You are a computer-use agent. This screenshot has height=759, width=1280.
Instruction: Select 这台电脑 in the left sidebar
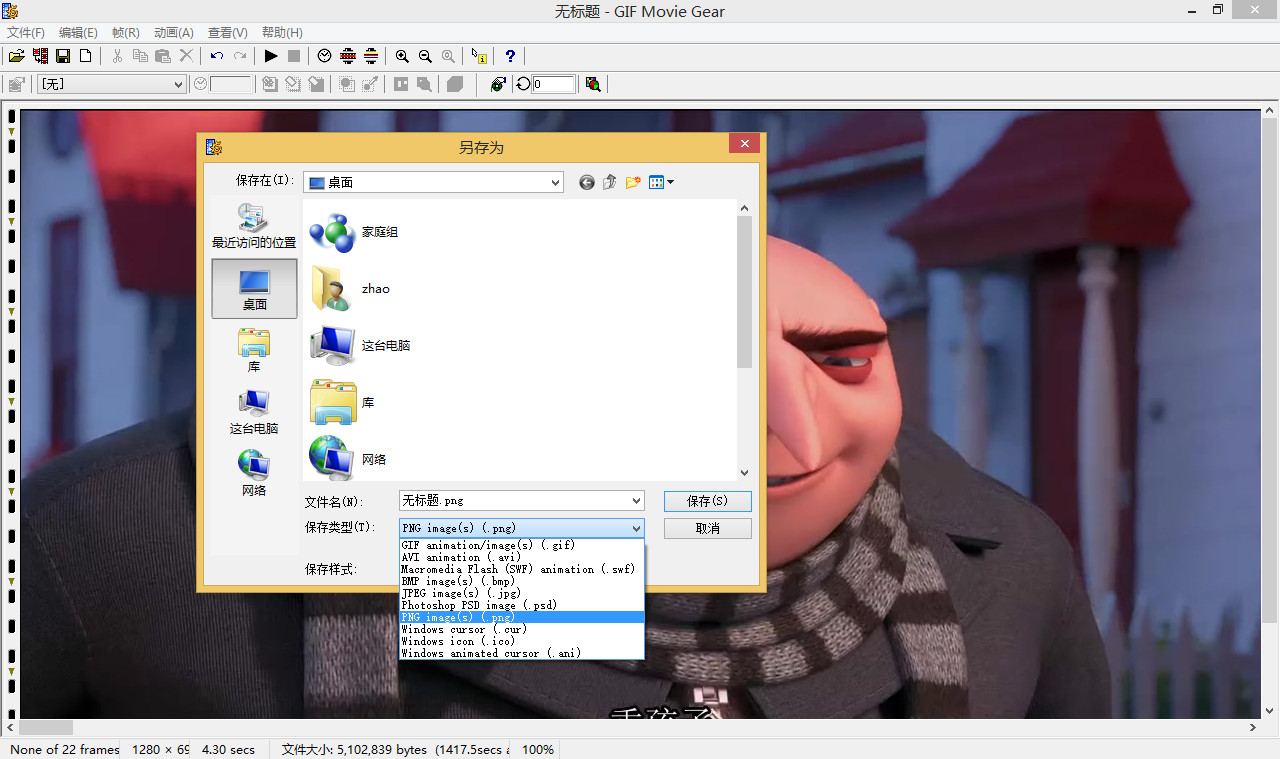pos(254,412)
